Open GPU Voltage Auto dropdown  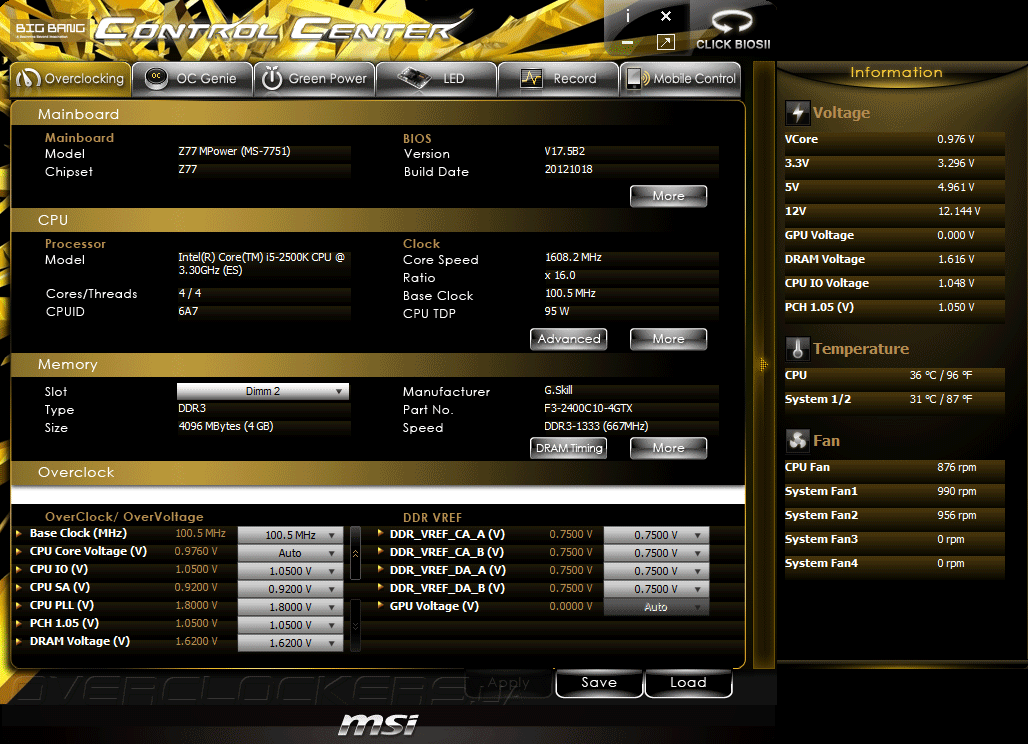pos(656,607)
